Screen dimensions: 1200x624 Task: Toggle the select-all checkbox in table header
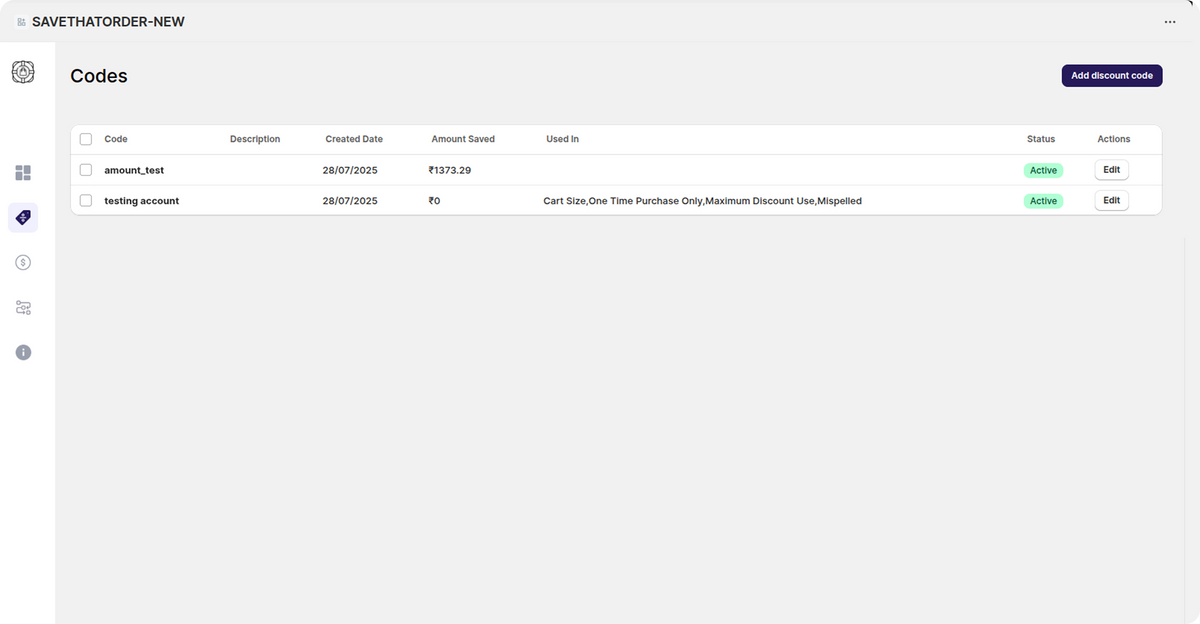coord(86,139)
